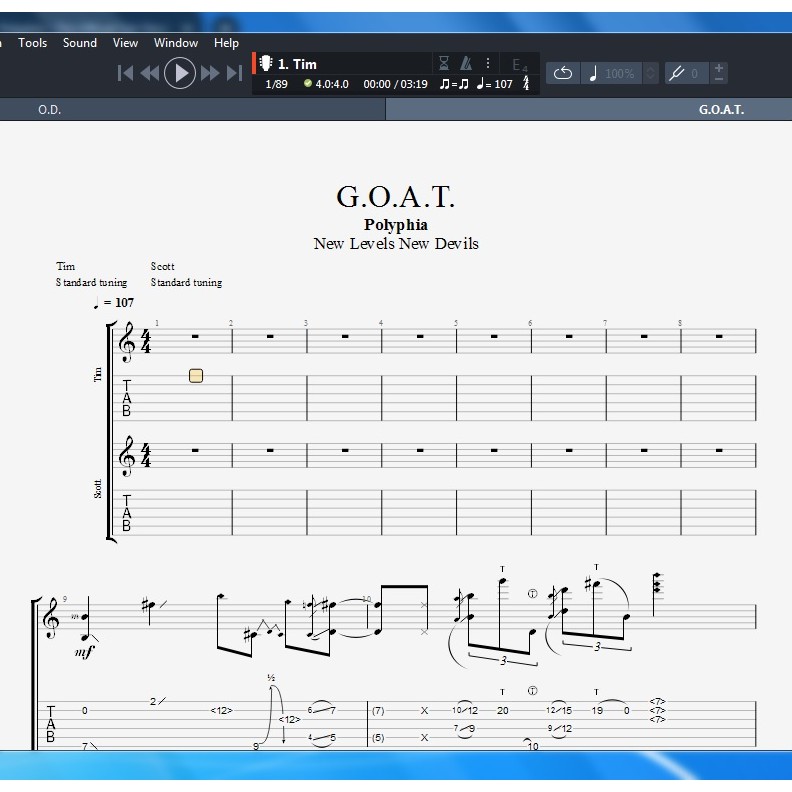Toggle the metronome

pos(466,64)
